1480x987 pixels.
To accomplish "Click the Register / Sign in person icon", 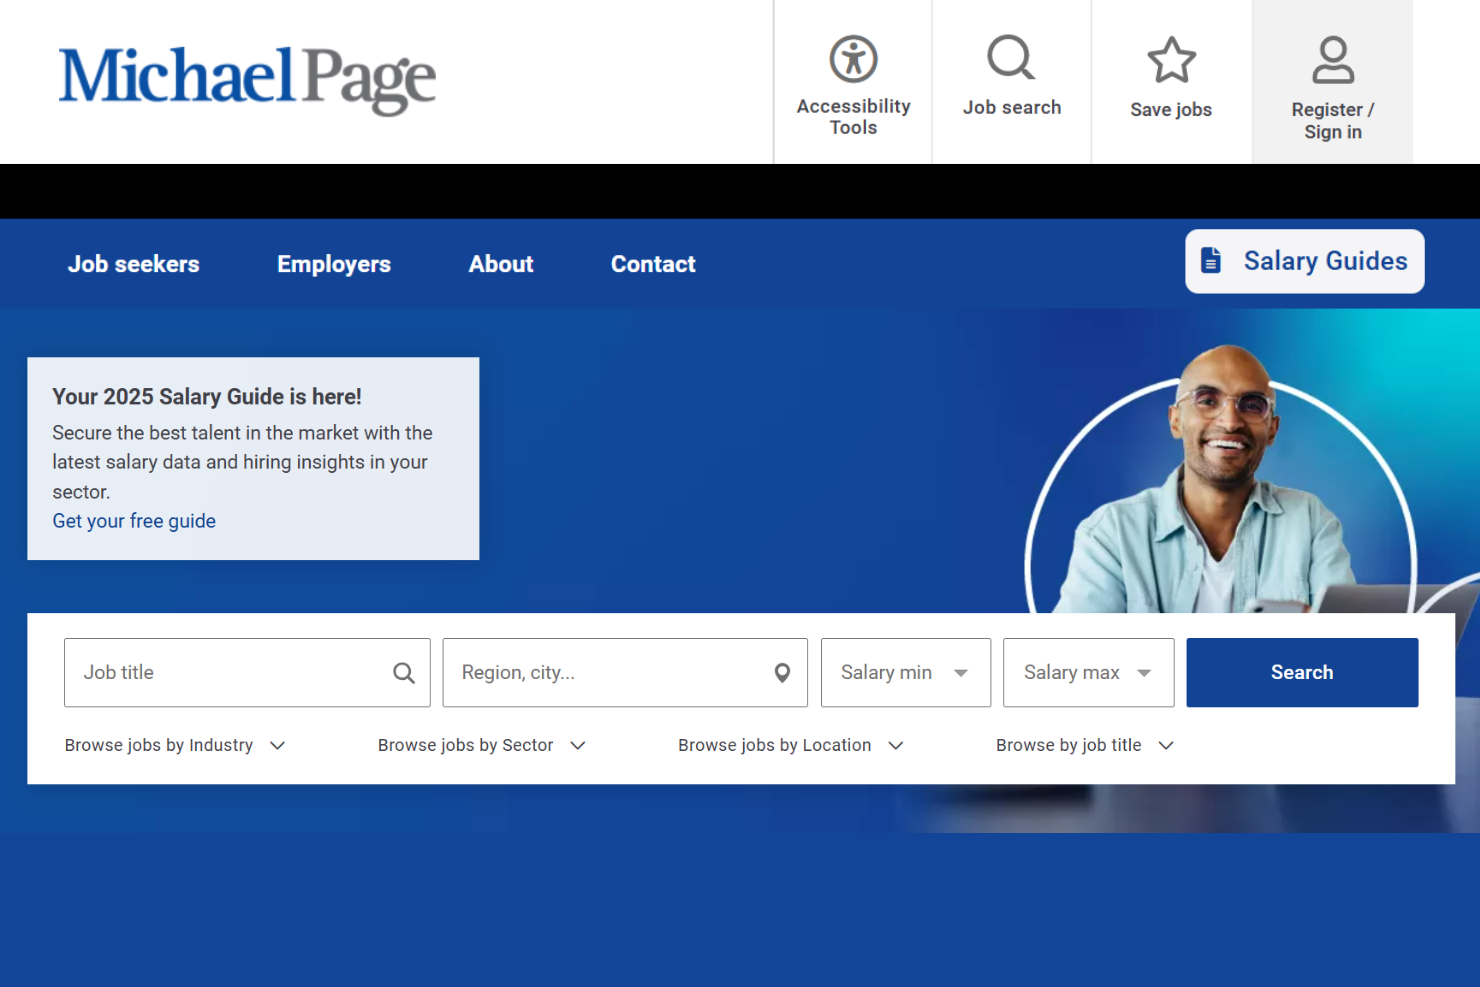I will point(1332,59).
